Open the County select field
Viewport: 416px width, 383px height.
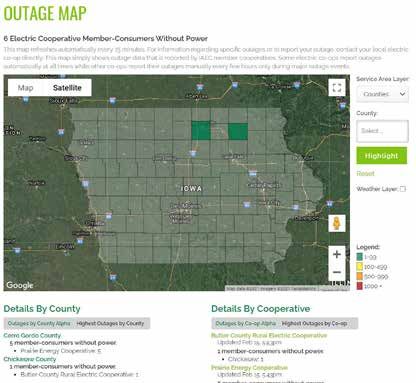[382, 131]
